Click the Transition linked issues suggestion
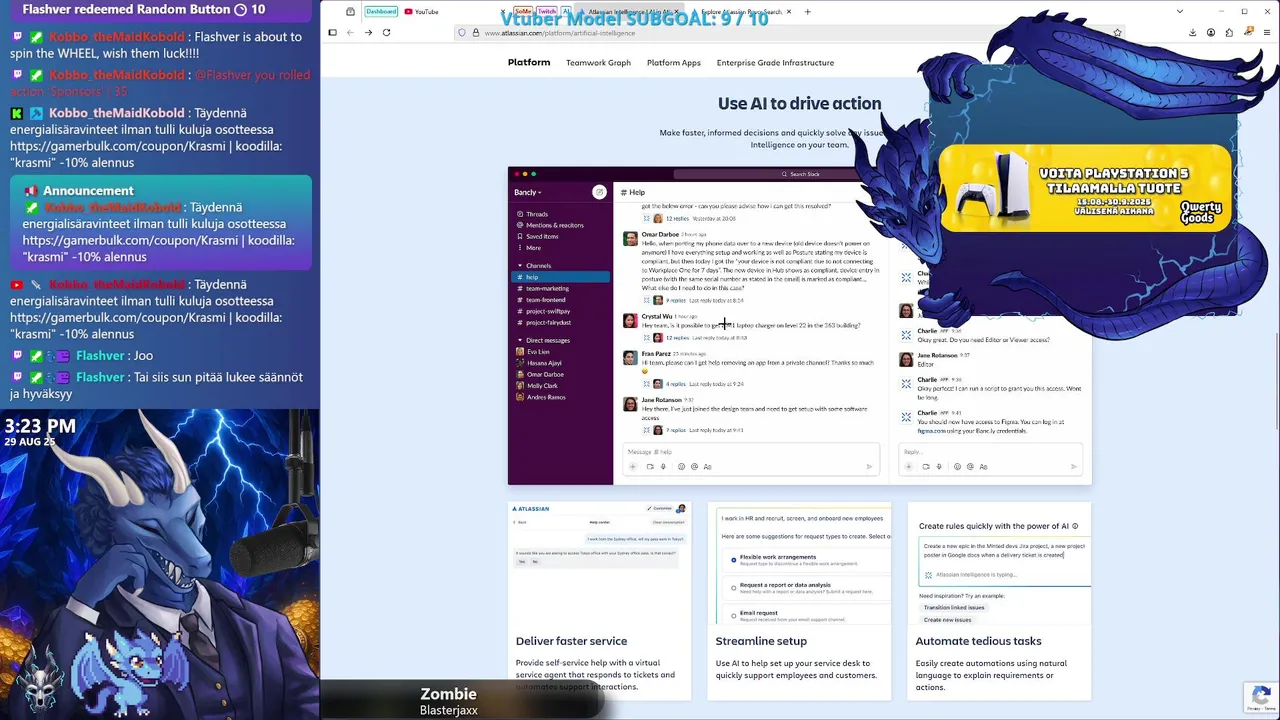 click(954, 607)
